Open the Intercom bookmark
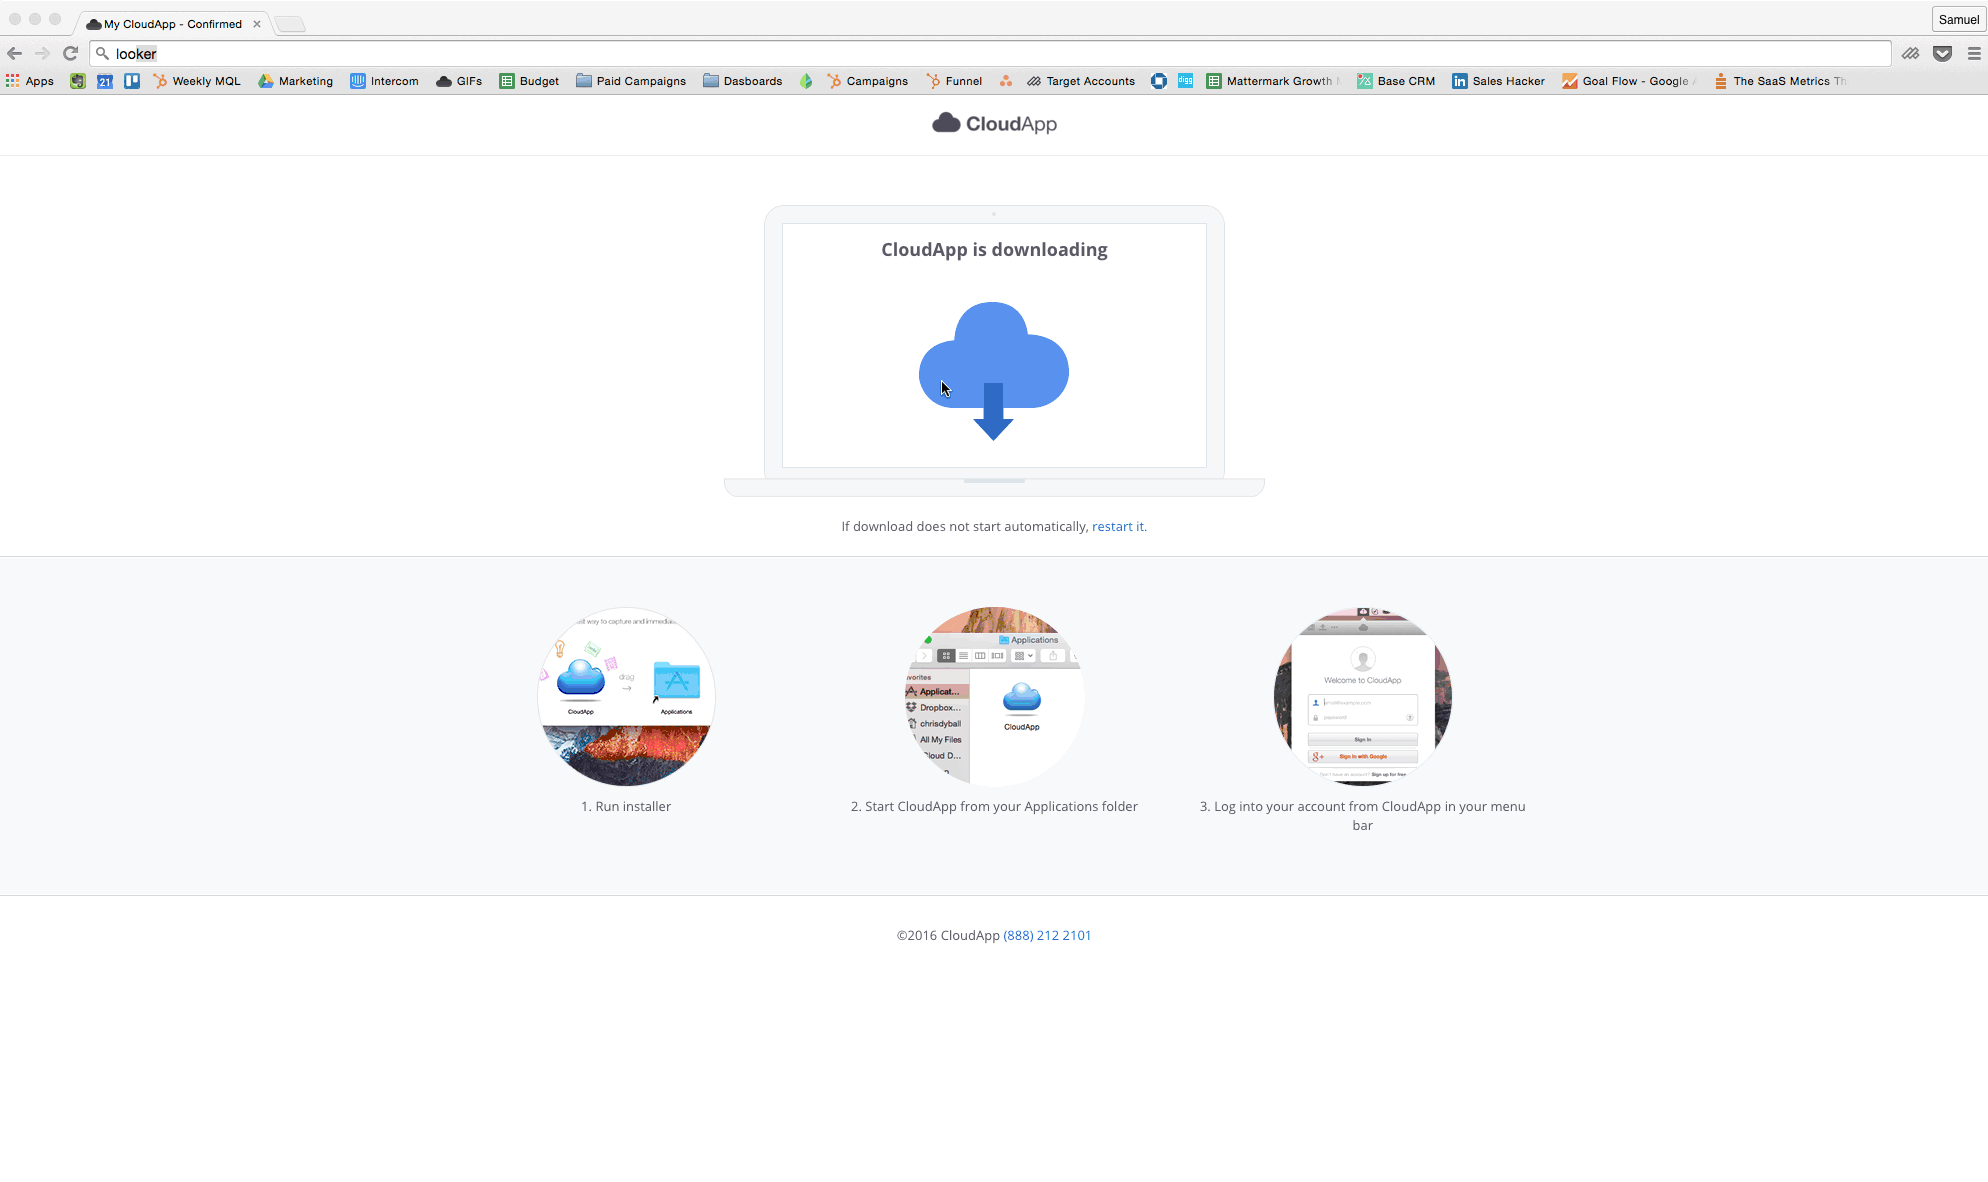 385,81
